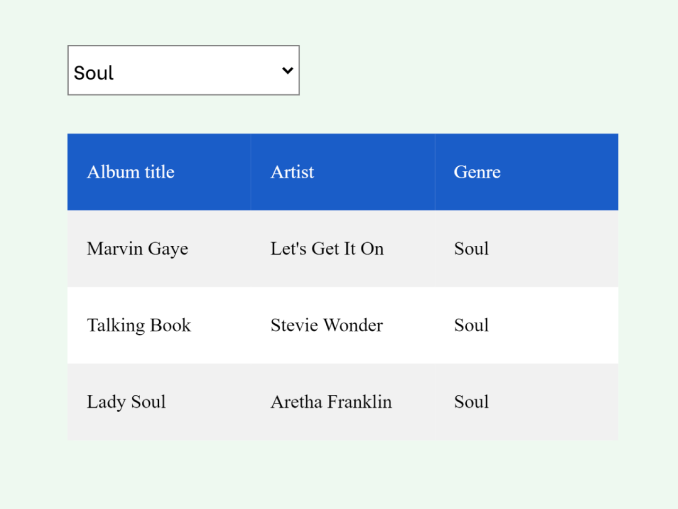Image resolution: width=678 pixels, height=509 pixels.
Task: Click Soul genre in Lady Soul row
Action: click(x=471, y=402)
